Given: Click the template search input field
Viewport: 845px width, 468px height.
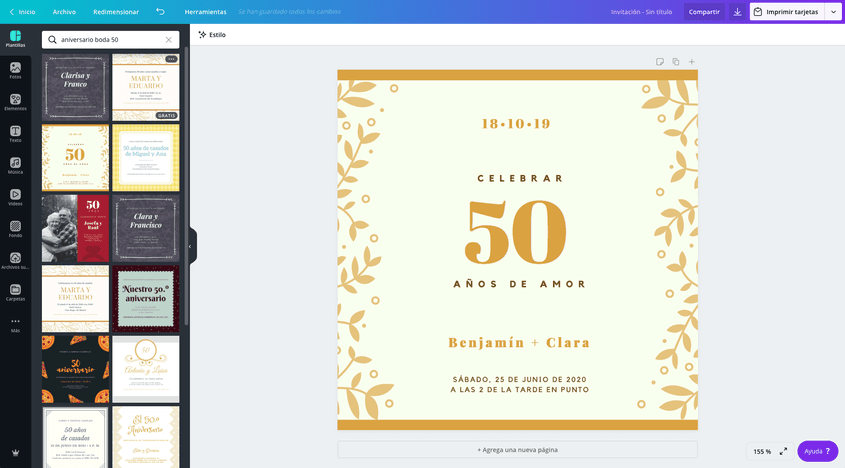Looking at the screenshot, I should (x=110, y=40).
